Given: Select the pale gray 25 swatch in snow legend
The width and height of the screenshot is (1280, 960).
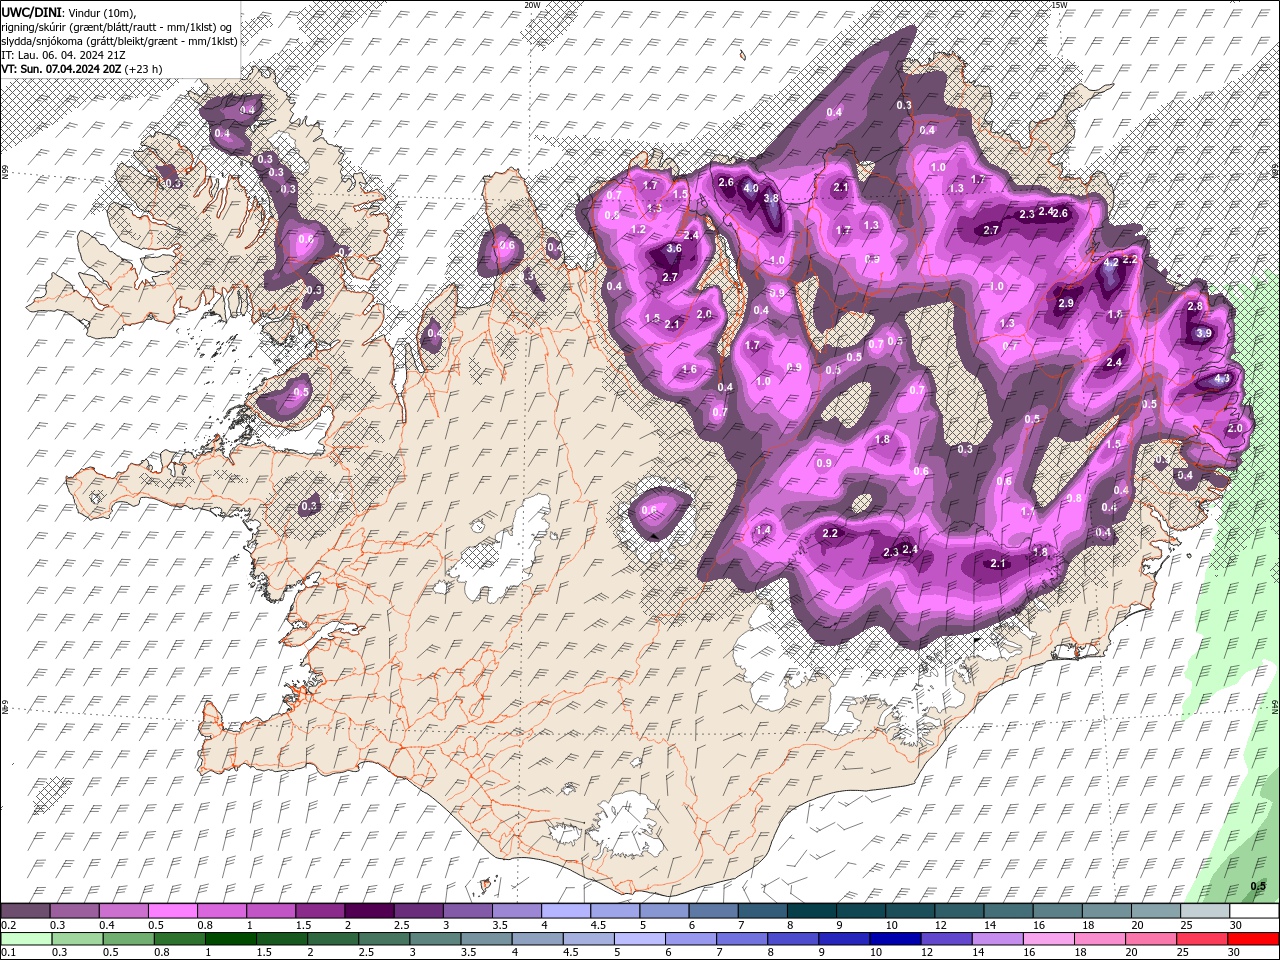Looking at the screenshot, I should click(1205, 911).
